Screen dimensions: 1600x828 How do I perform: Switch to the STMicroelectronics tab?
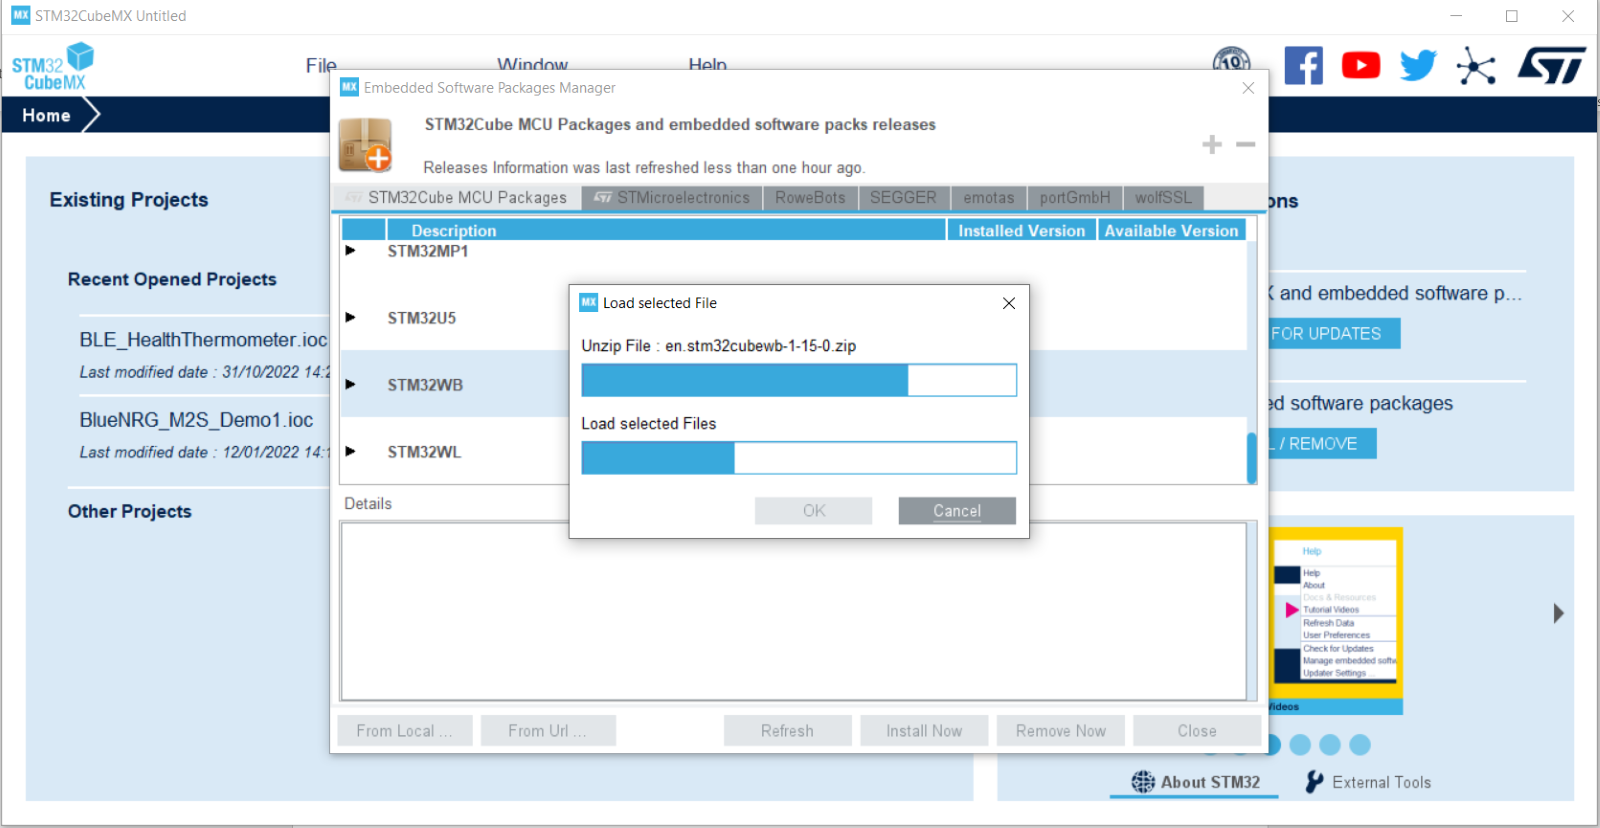click(x=672, y=198)
